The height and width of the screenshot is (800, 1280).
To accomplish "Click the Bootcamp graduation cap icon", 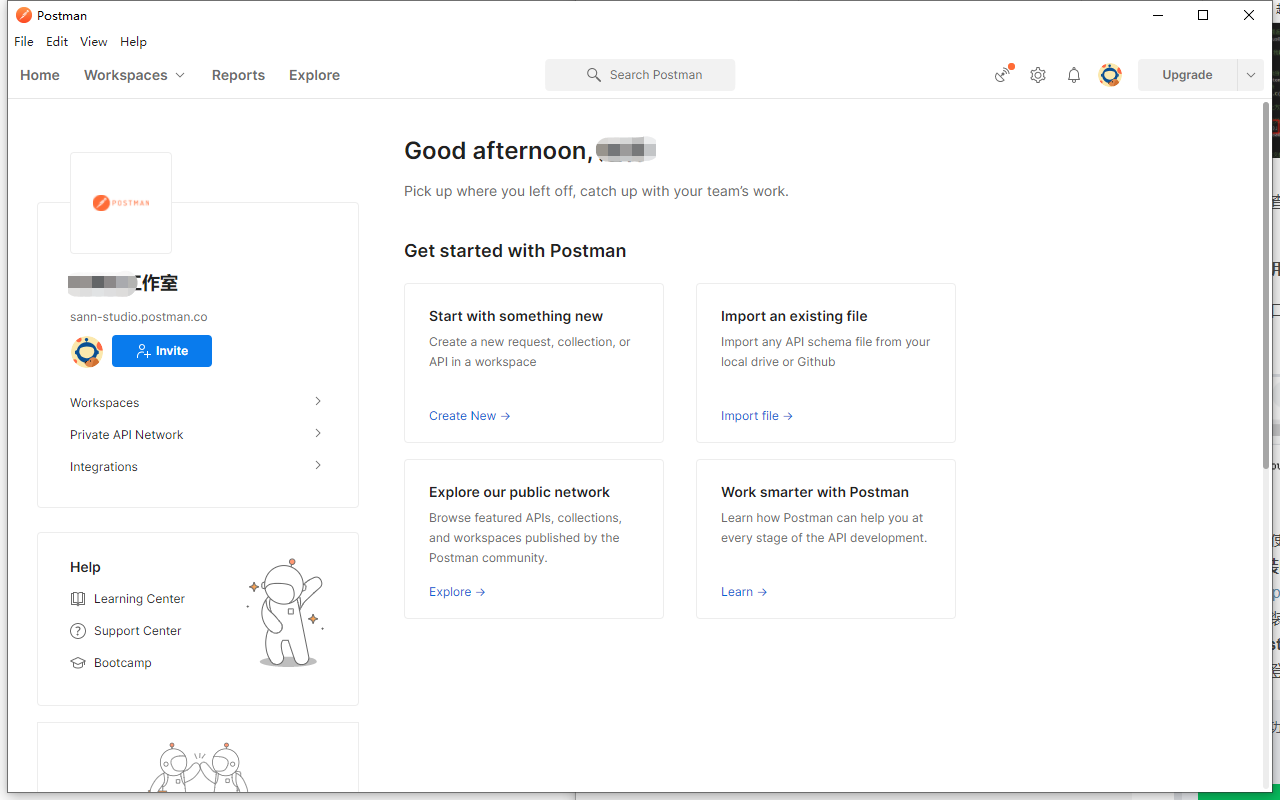I will [x=78, y=663].
